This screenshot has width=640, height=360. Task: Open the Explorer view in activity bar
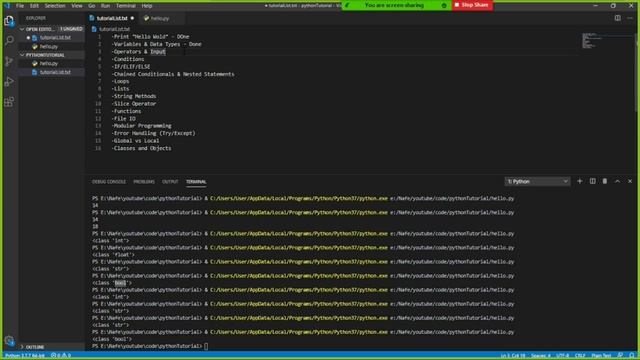pyautogui.click(x=9, y=20)
